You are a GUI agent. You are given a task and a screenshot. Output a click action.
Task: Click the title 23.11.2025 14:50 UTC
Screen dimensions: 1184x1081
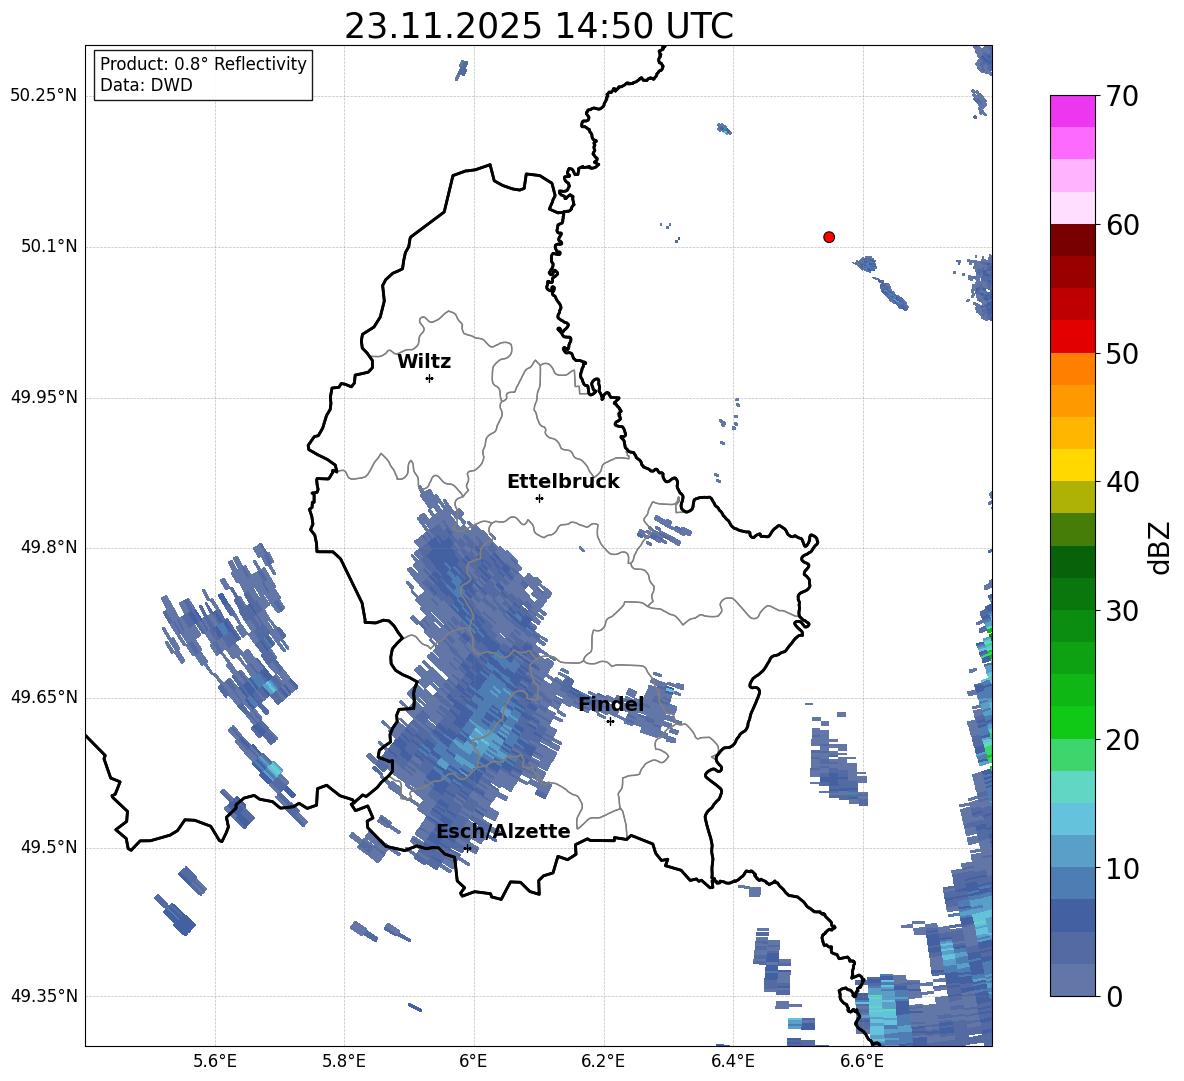tap(538, 27)
